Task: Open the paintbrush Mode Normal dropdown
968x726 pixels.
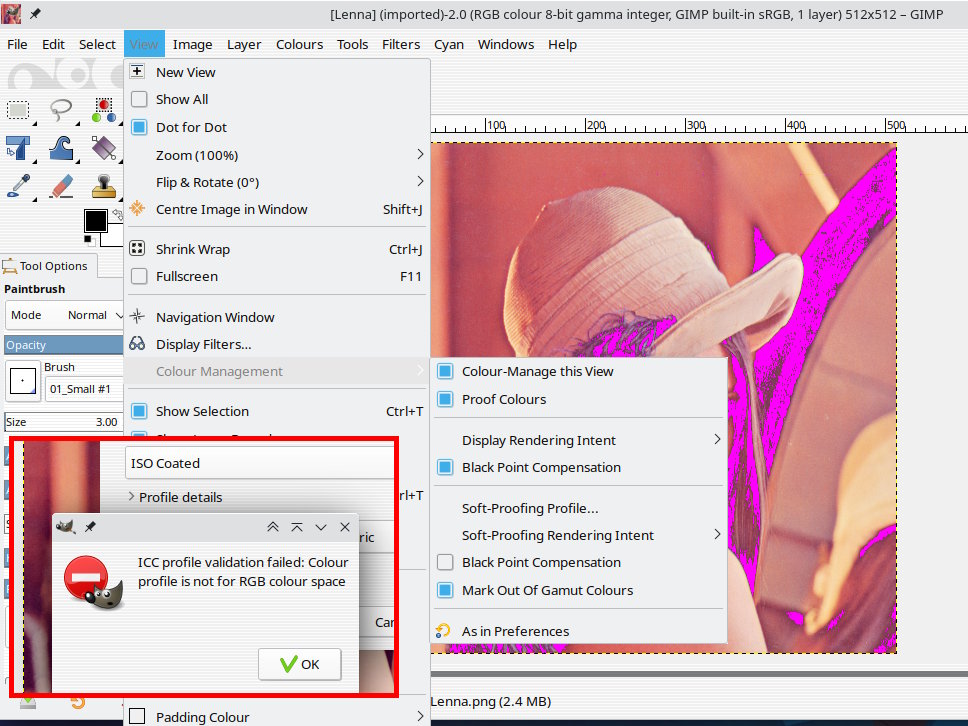Action: click(x=64, y=315)
